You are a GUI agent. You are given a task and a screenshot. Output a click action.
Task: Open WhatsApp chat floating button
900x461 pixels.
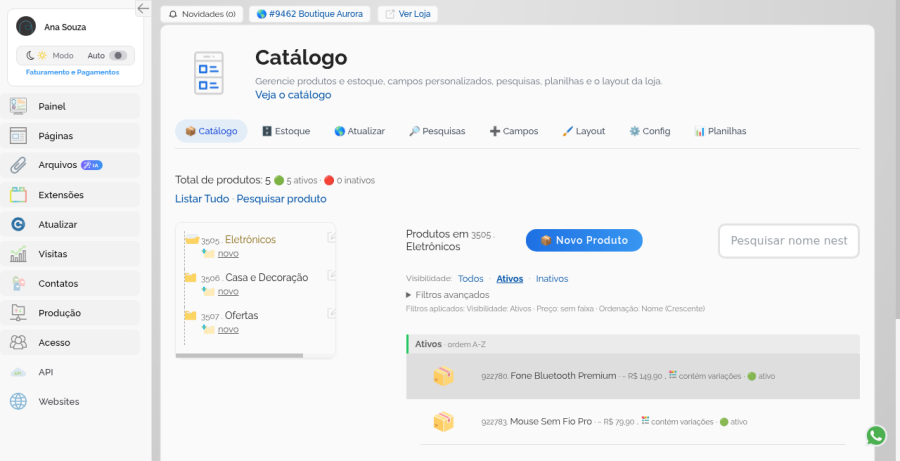click(x=876, y=436)
